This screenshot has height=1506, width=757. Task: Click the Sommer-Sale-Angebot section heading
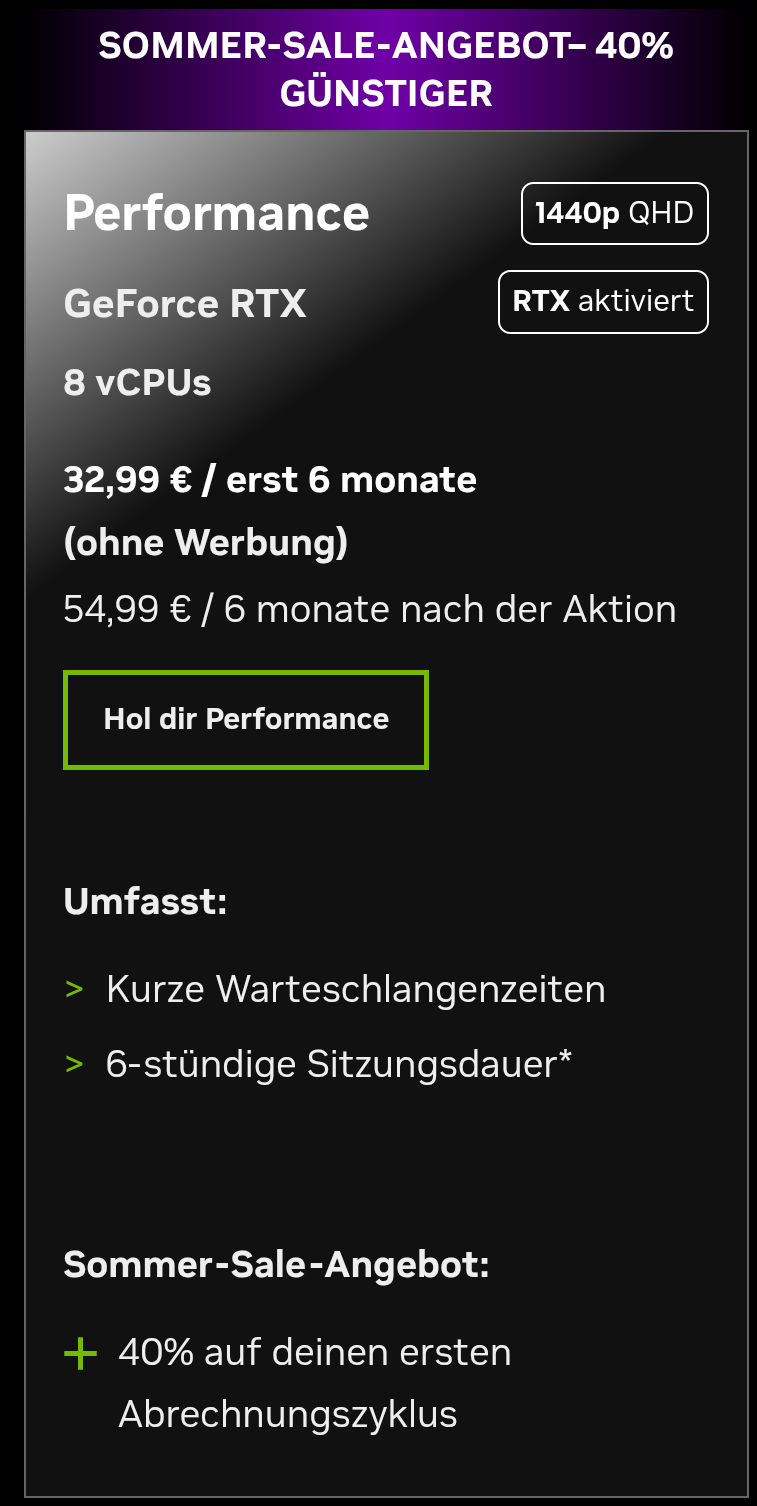[x=277, y=1264]
